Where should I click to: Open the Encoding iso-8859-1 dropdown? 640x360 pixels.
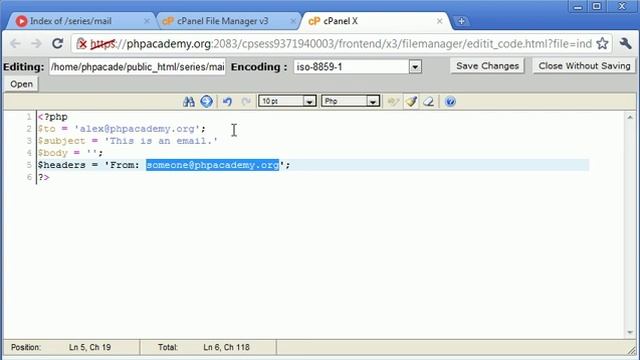point(357,67)
